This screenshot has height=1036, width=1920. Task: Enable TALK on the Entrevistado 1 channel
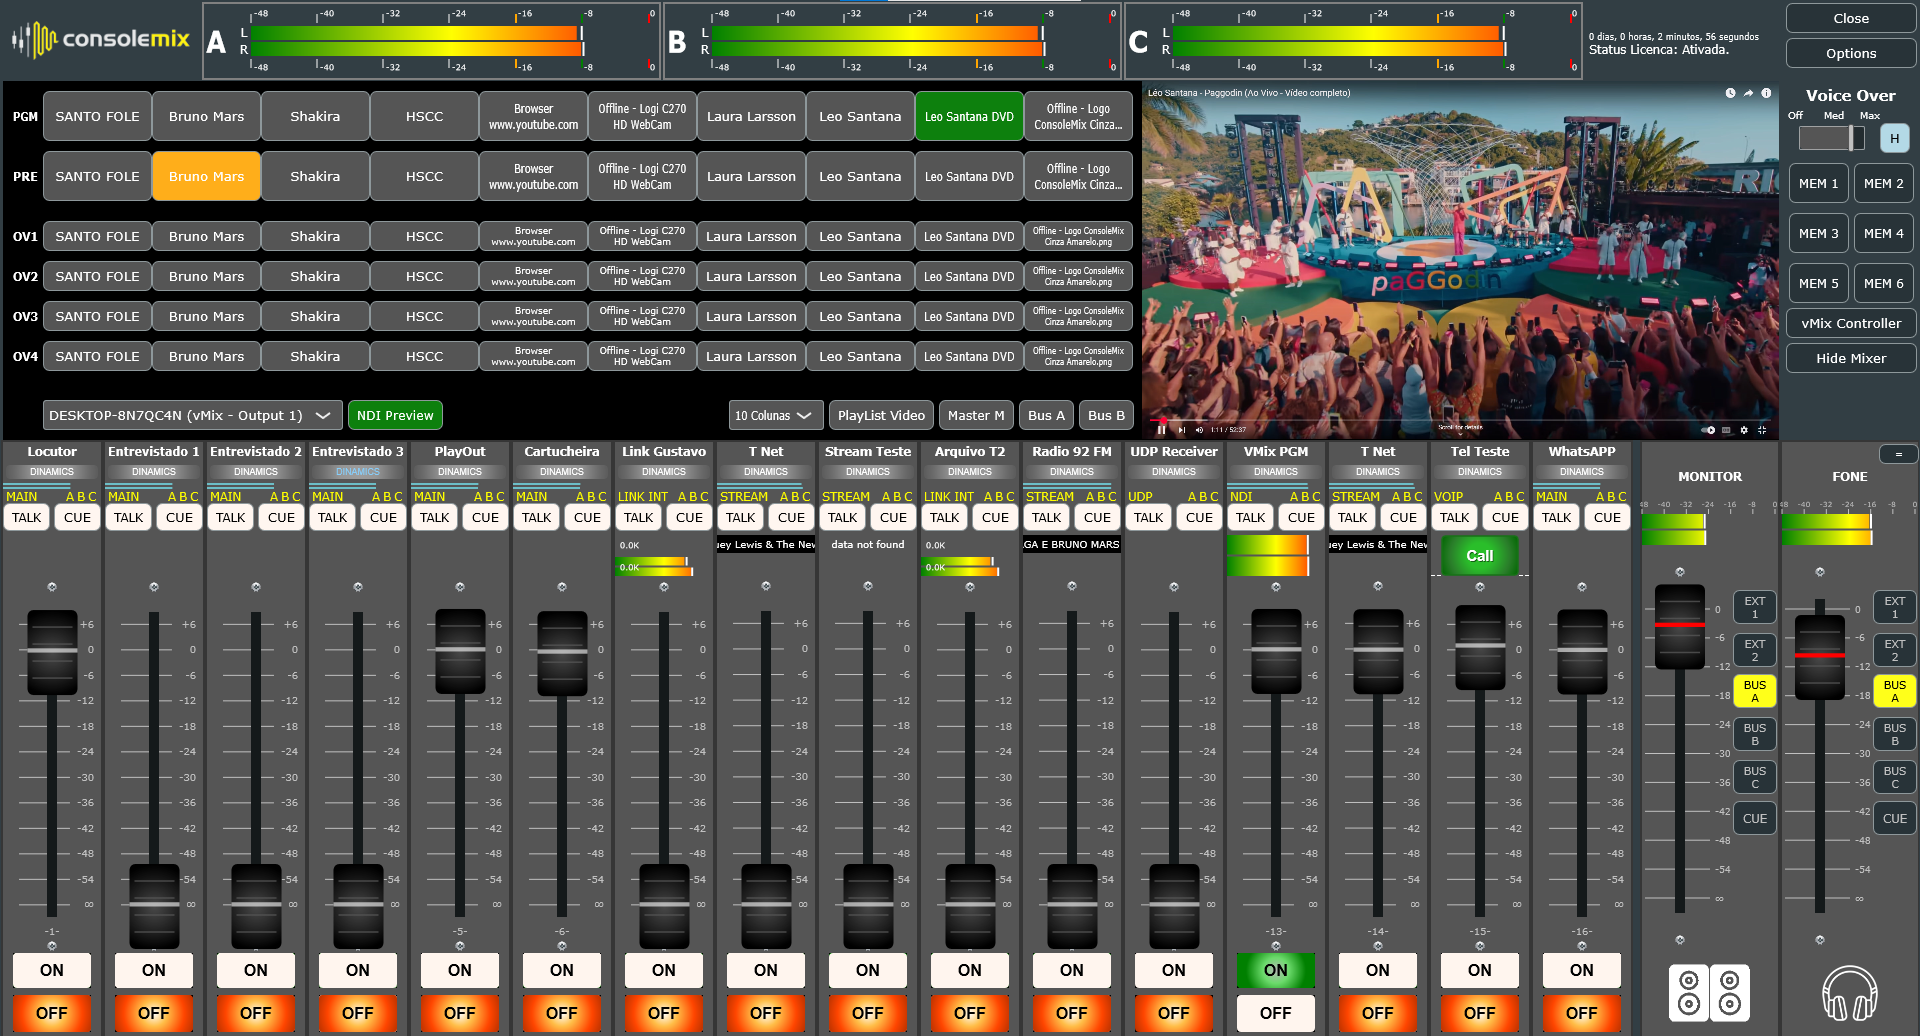[x=128, y=517]
